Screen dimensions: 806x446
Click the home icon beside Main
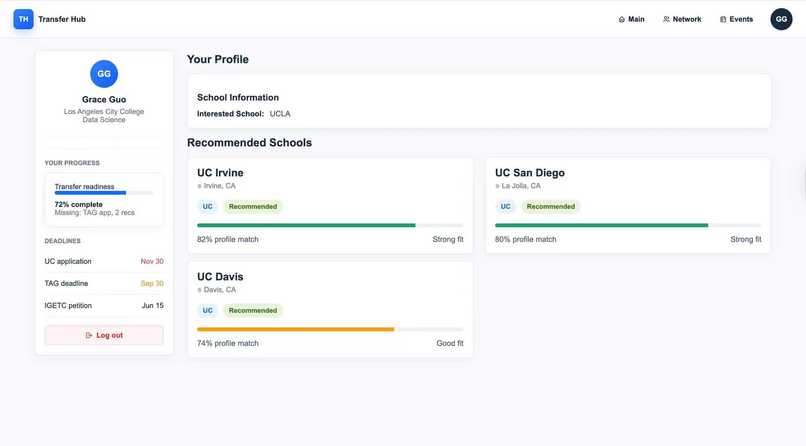pos(621,19)
